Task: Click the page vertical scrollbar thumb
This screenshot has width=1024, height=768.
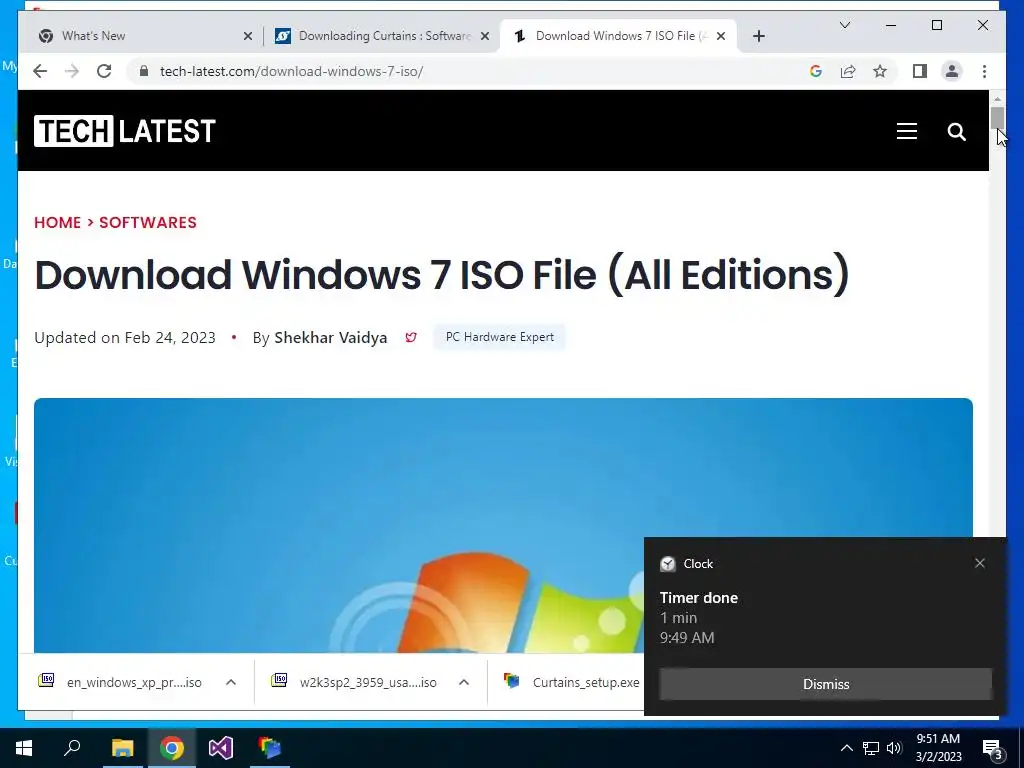Action: click(x=997, y=119)
